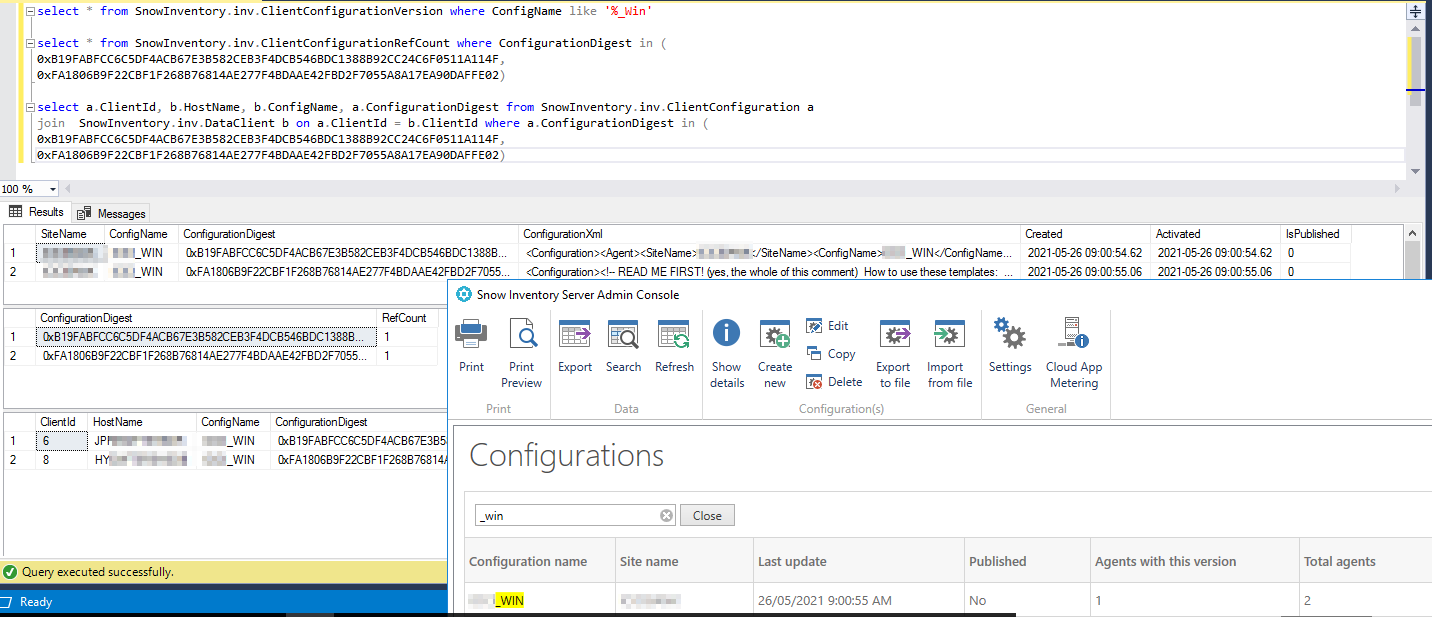This screenshot has height=617, width=1432.
Task: Click the IsPublished column header
Action: click(x=1316, y=233)
